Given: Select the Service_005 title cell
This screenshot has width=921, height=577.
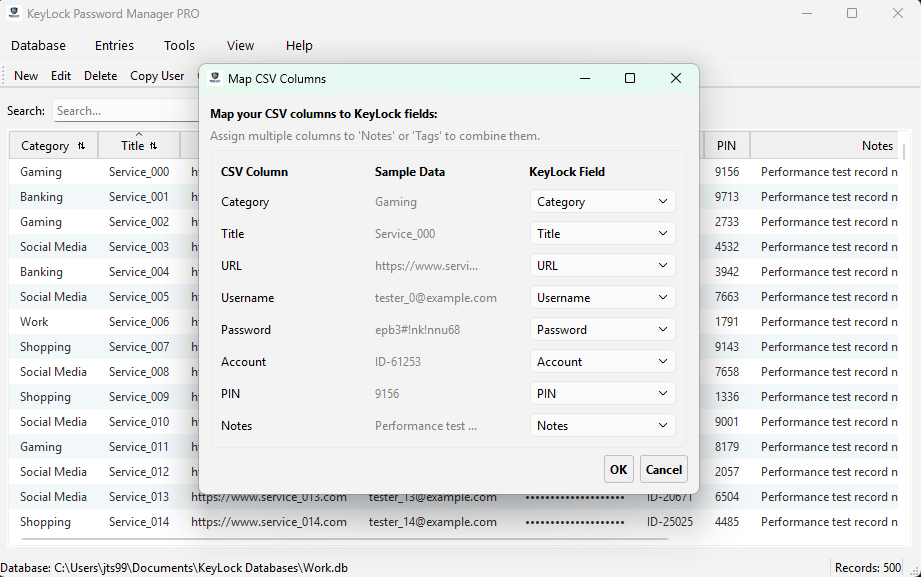Looking at the screenshot, I should pos(139,297).
